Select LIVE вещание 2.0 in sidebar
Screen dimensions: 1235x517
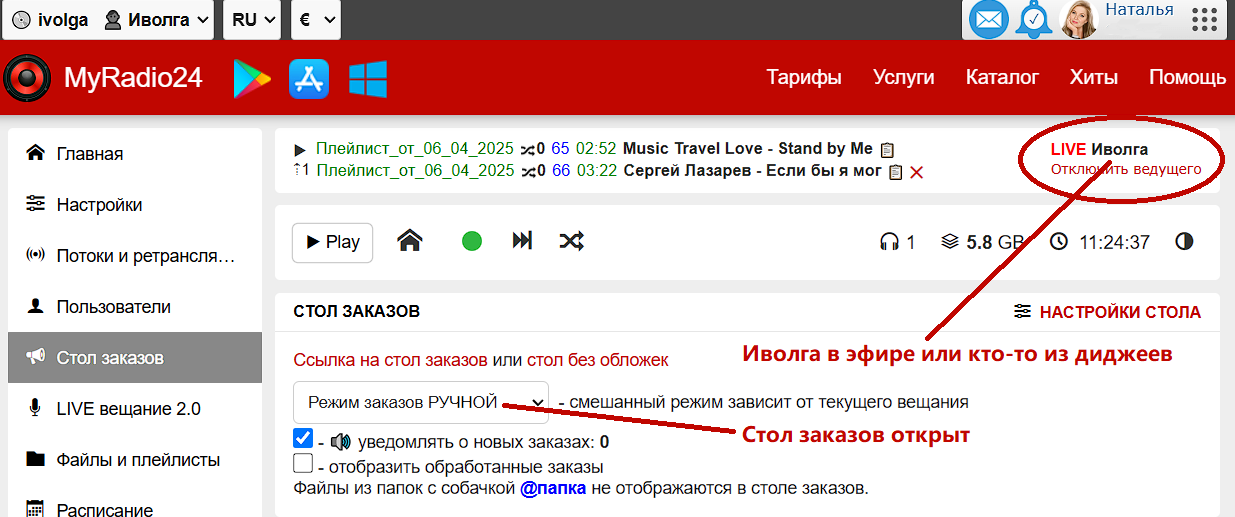[x=128, y=409]
